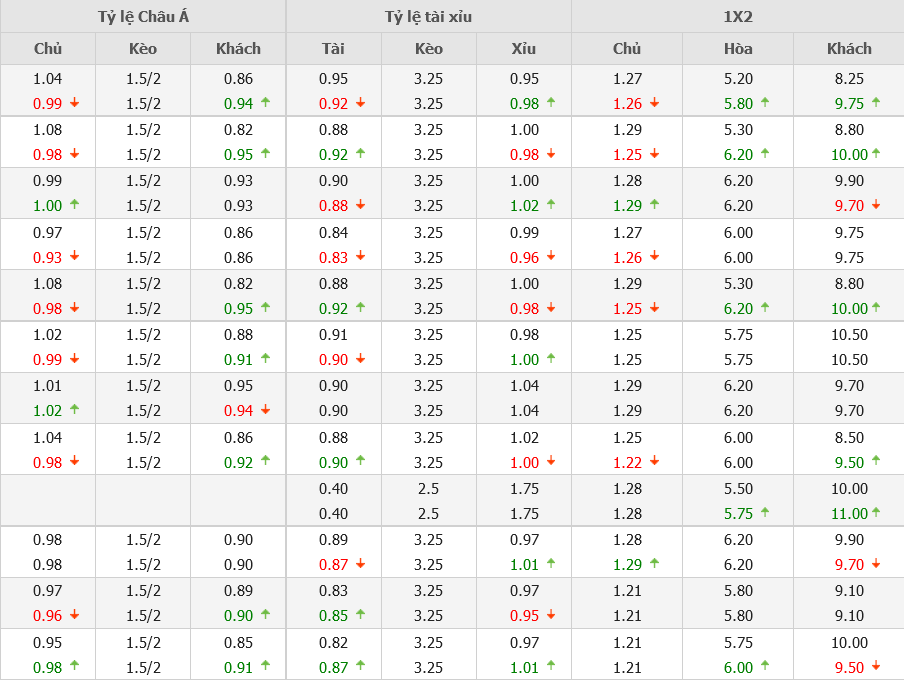Click the green up arrow next to 5.80
This screenshot has height=681, width=904.
(x=765, y=102)
